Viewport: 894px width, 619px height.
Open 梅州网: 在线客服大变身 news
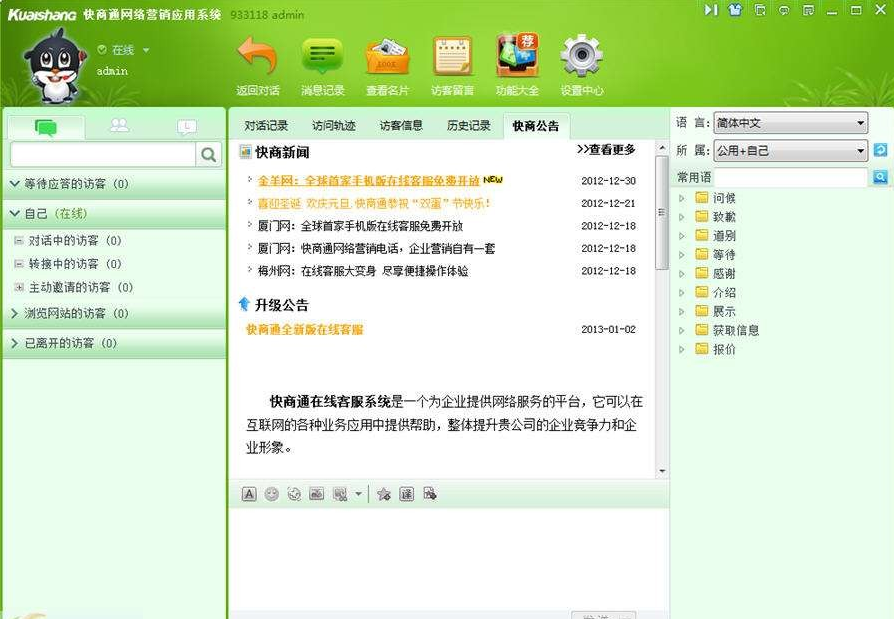[363, 271]
